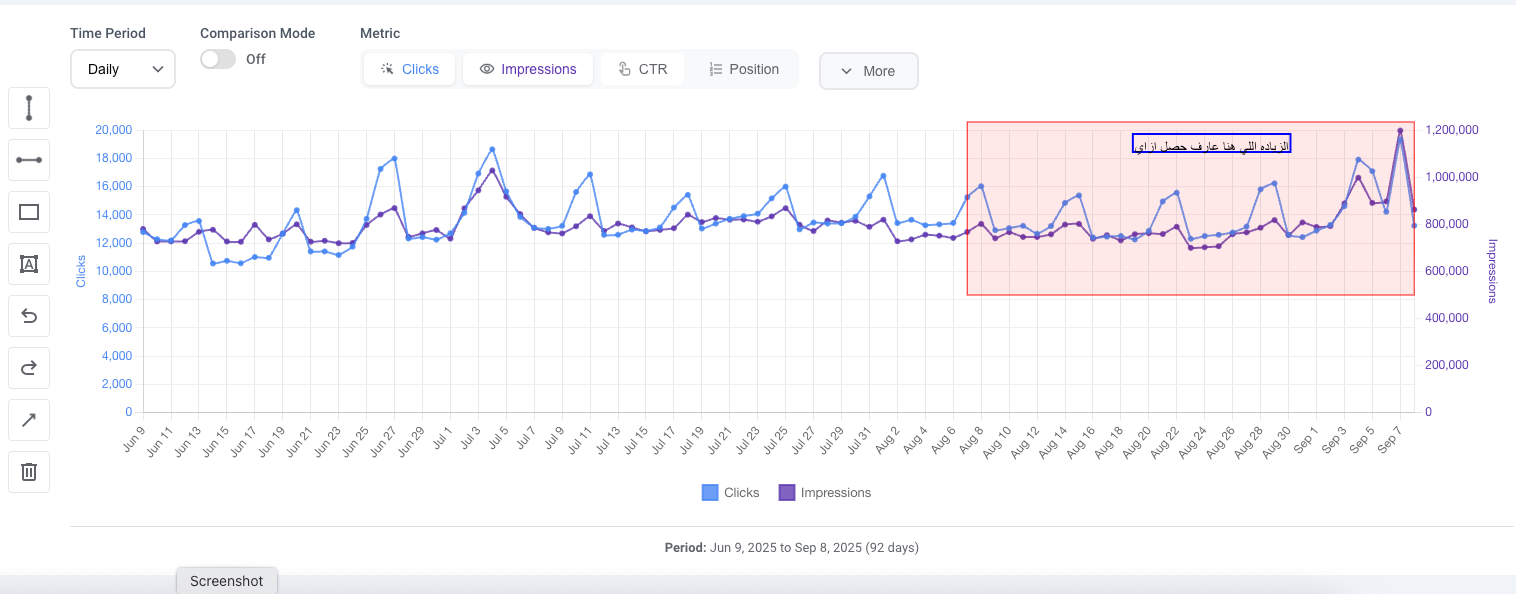
Task: Click the trash delete icon
Action: (29, 472)
